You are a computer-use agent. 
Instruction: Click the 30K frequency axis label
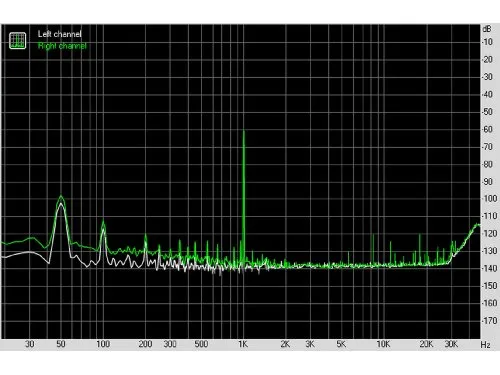451,344
